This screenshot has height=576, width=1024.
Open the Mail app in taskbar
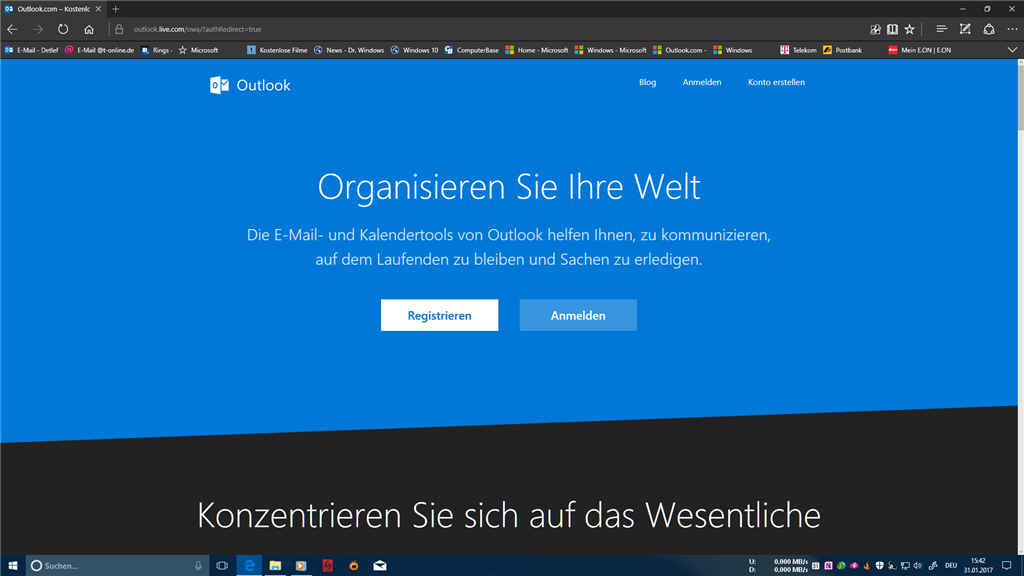[379, 566]
